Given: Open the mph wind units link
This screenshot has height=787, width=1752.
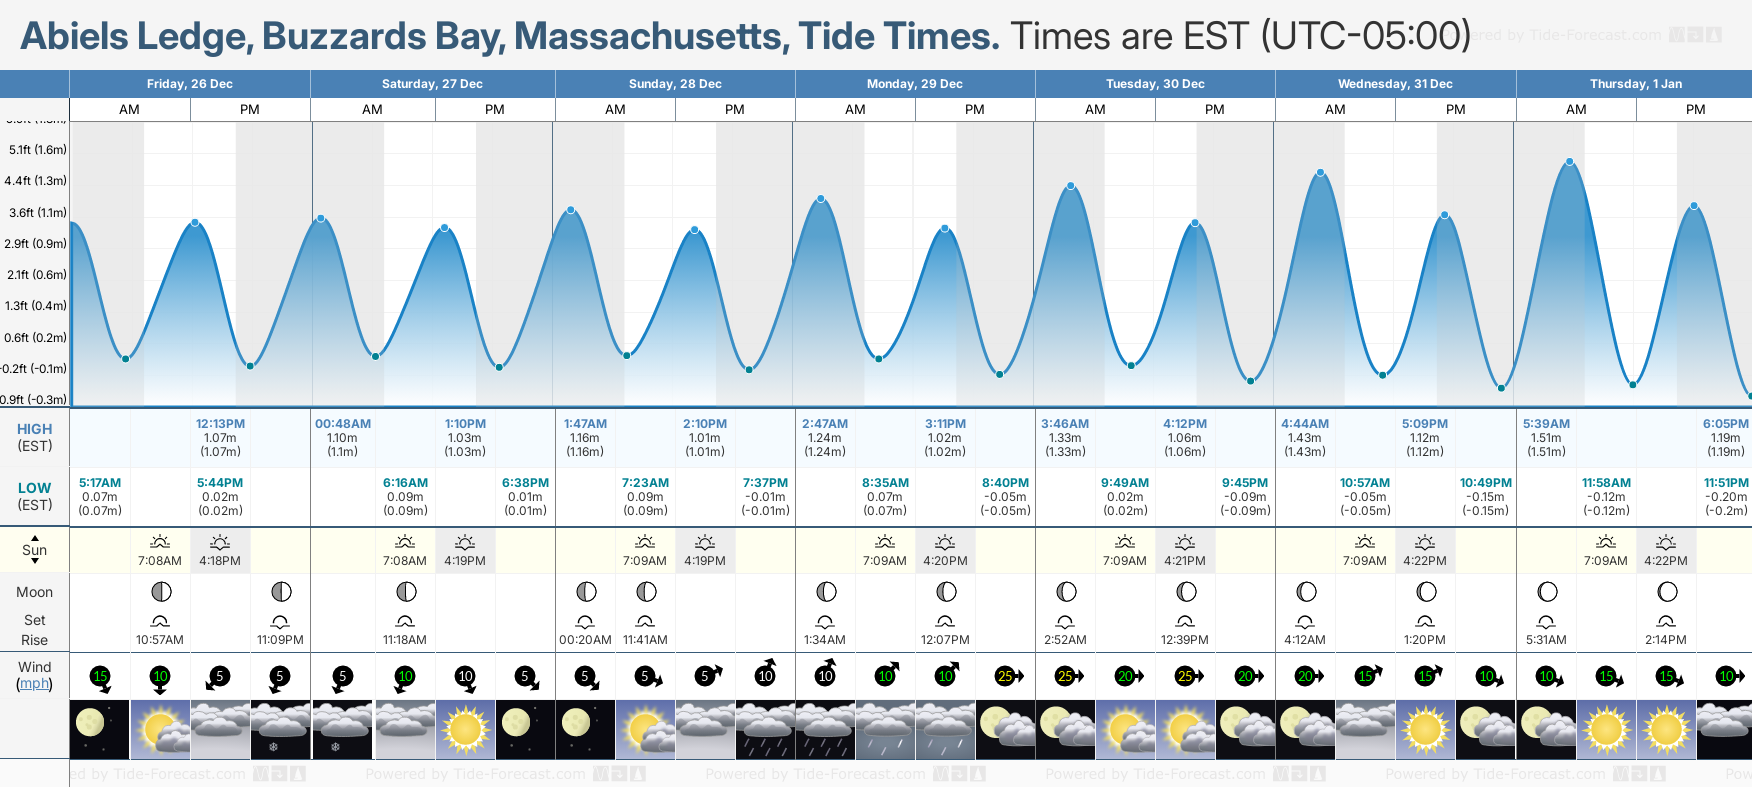Looking at the screenshot, I should 35,684.
